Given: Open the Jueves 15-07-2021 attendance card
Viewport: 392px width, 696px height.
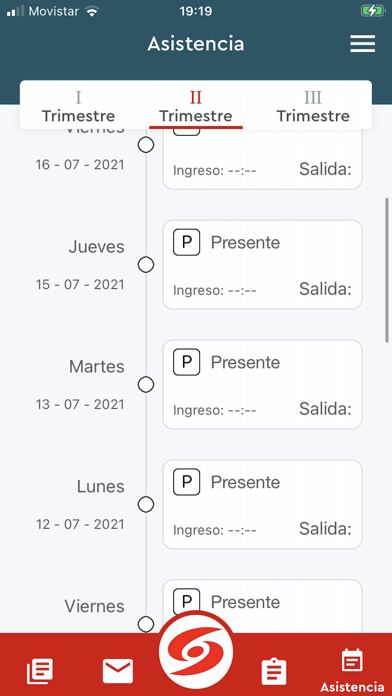Looking at the screenshot, I should click(x=262, y=265).
